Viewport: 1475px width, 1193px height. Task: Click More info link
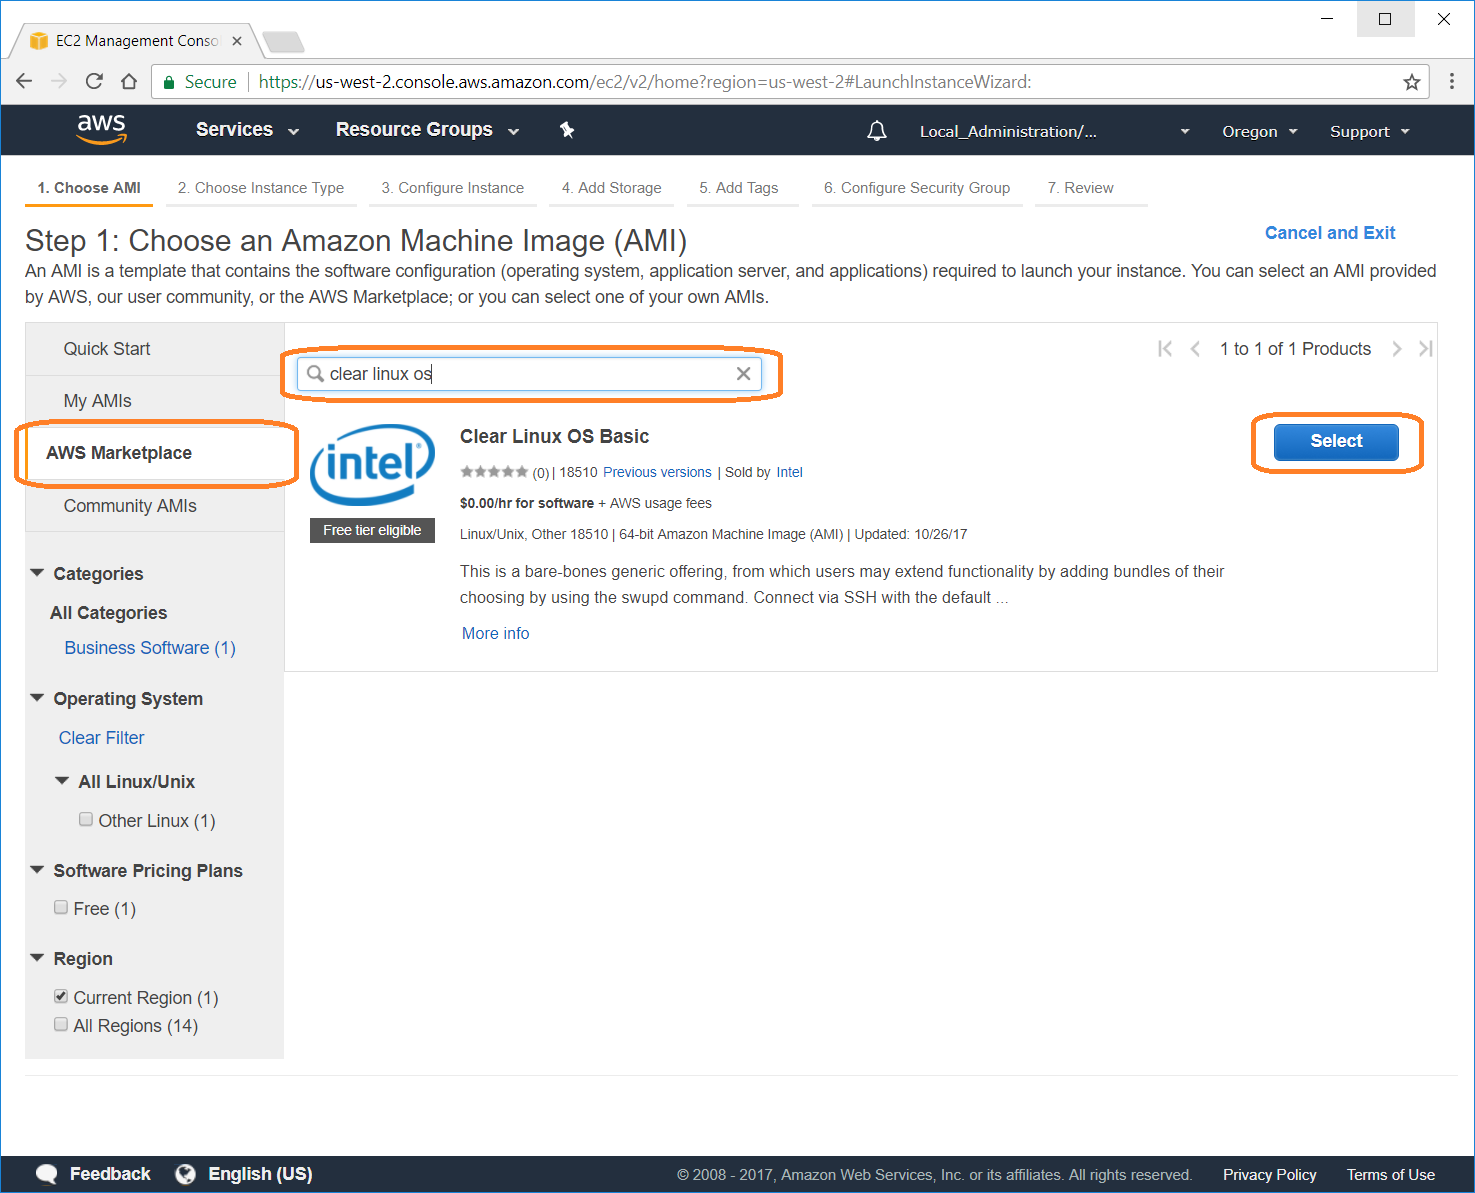coord(496,633)
